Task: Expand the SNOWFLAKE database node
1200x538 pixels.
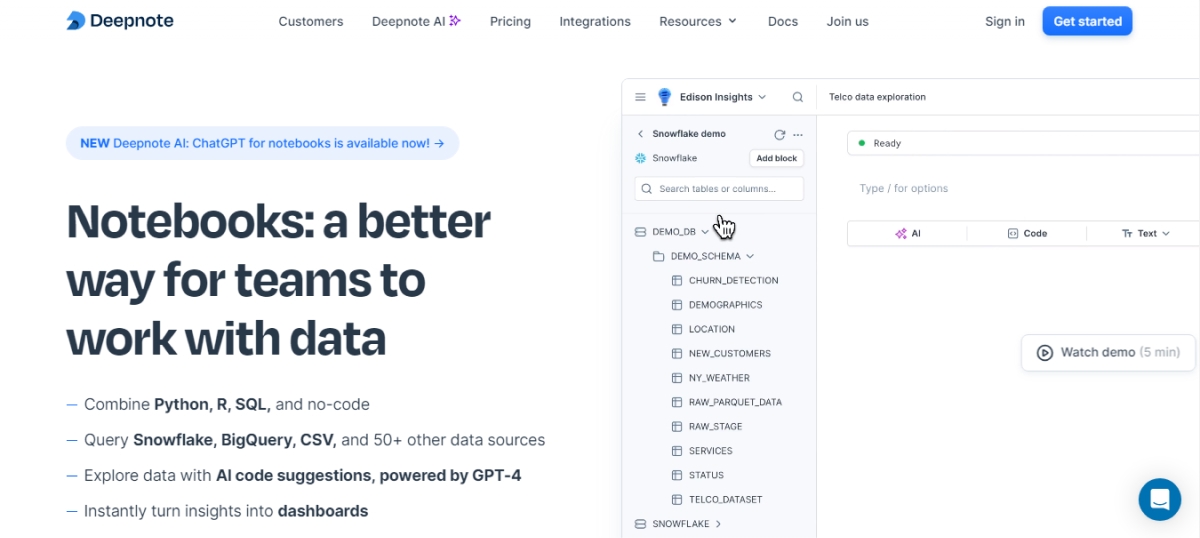Action: pos(718,524)
